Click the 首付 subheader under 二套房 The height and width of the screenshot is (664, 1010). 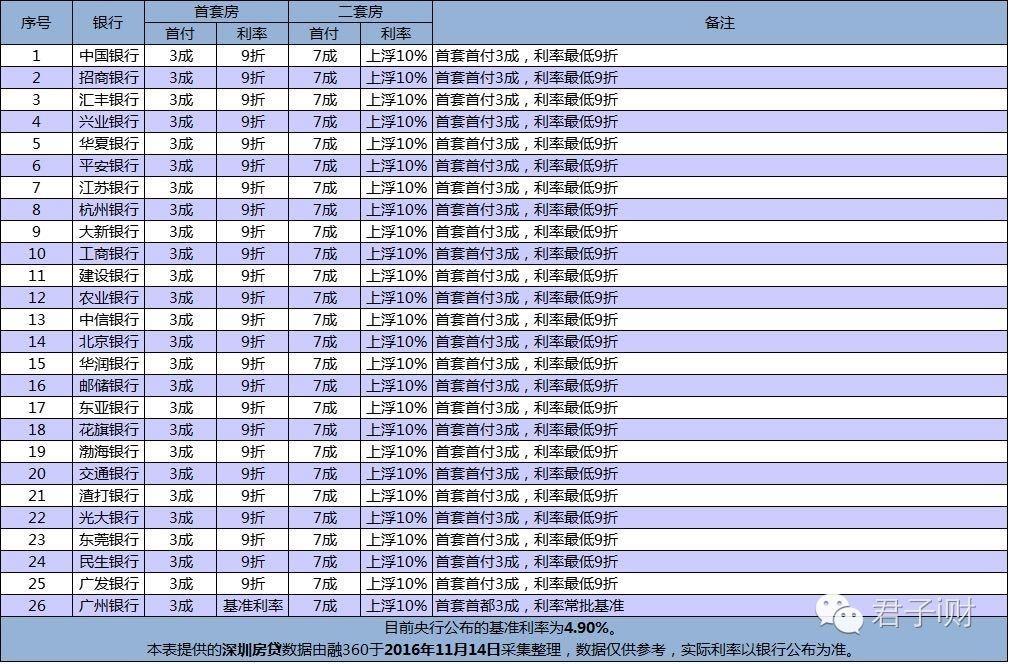[325, 34]
